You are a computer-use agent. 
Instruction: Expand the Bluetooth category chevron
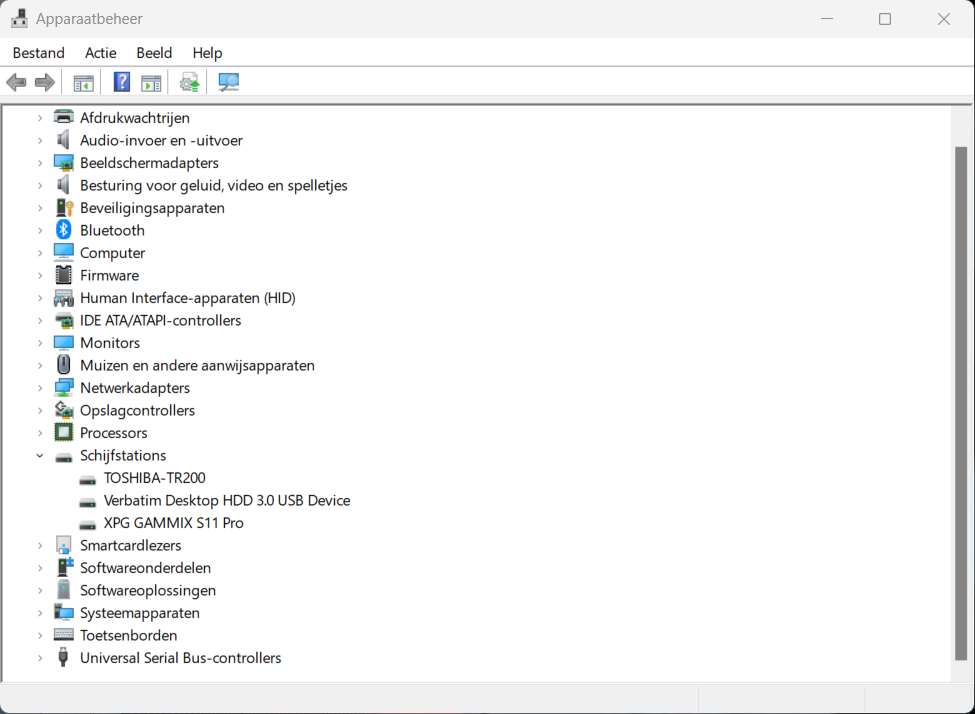(x=40, y=230)
